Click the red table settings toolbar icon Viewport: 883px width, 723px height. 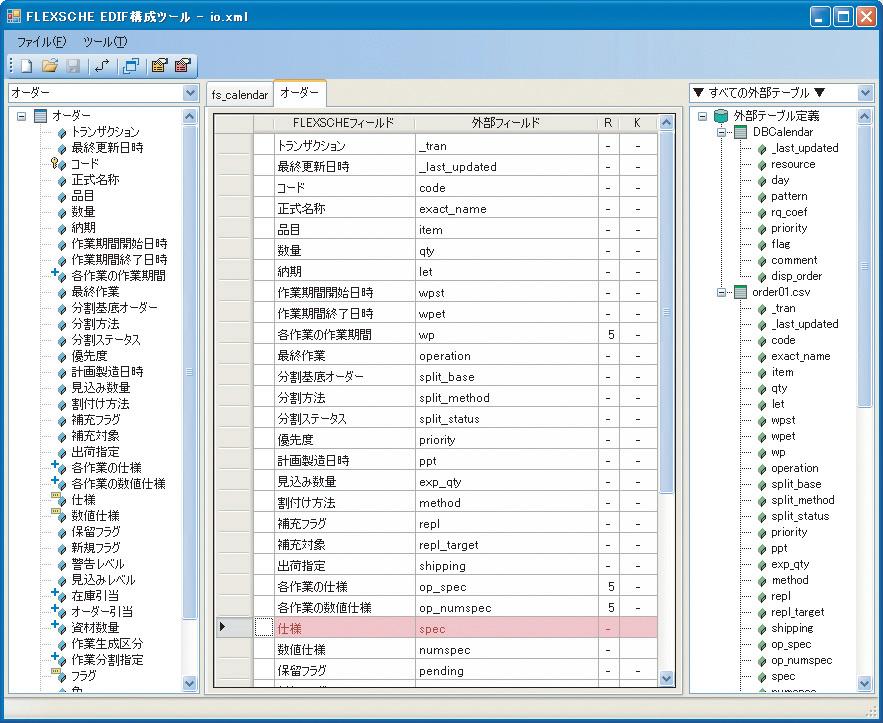coord(182,66)
